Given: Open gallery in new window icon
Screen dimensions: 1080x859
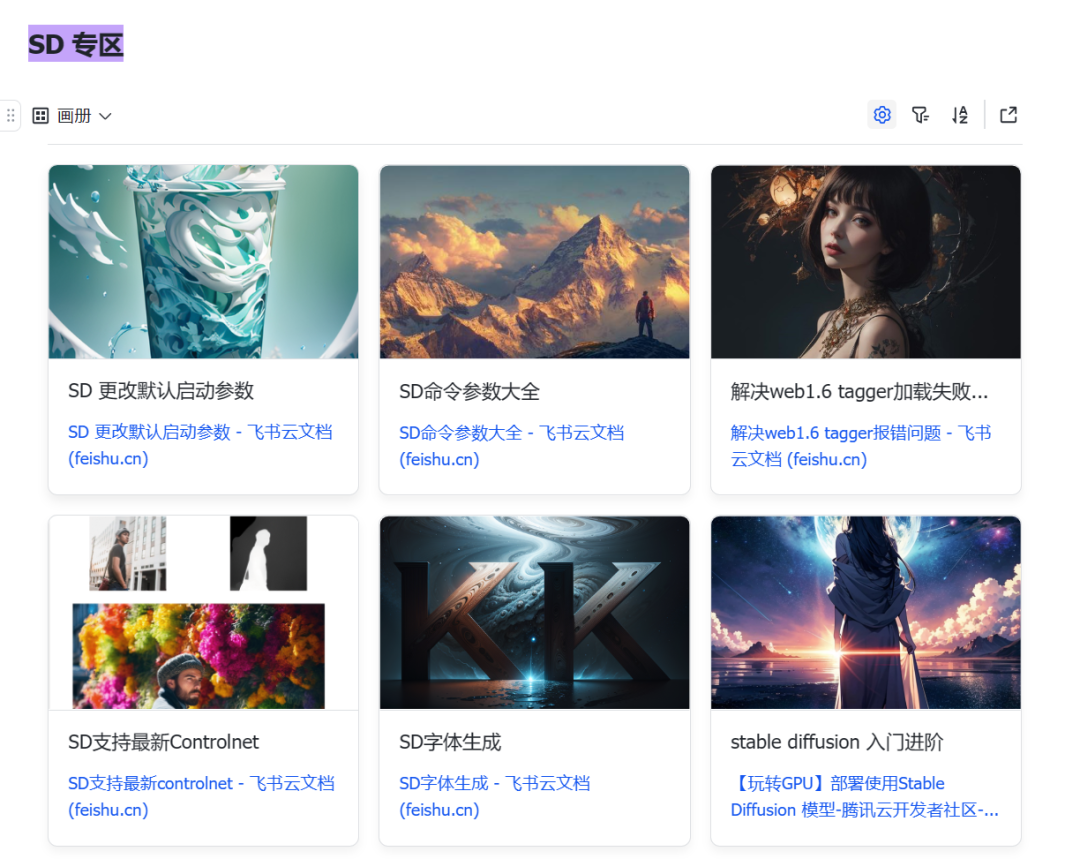Looking at the screenshot, I should (x=1008, y=115).
